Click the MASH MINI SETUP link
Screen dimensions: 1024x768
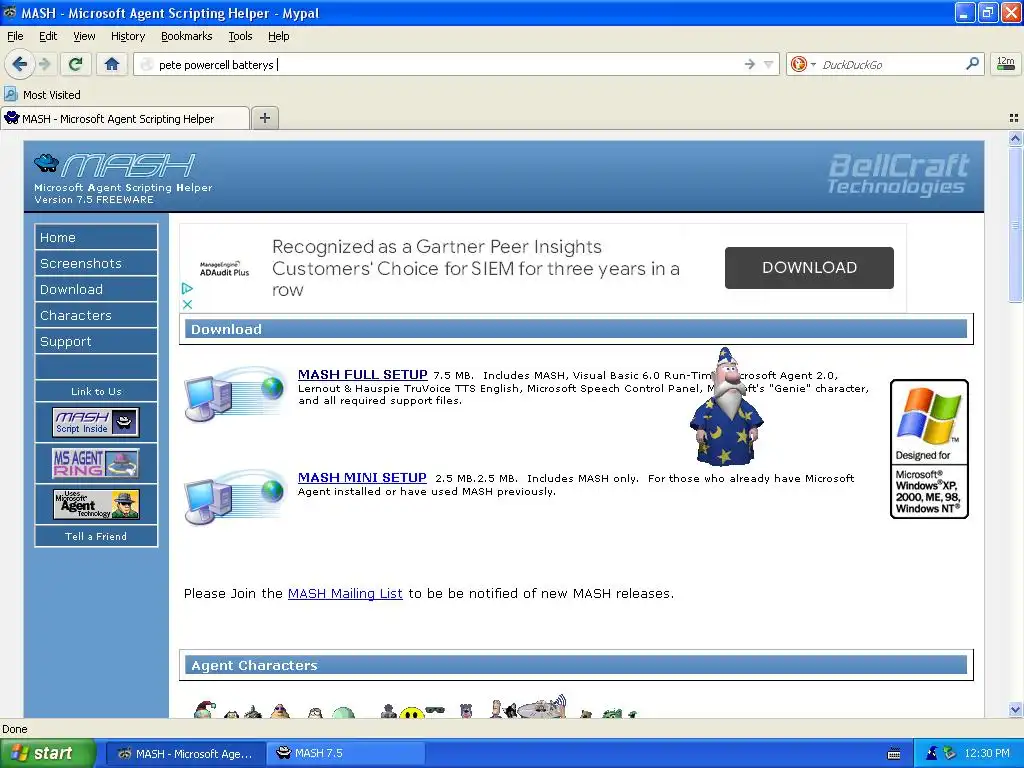[x=362, y=477]
